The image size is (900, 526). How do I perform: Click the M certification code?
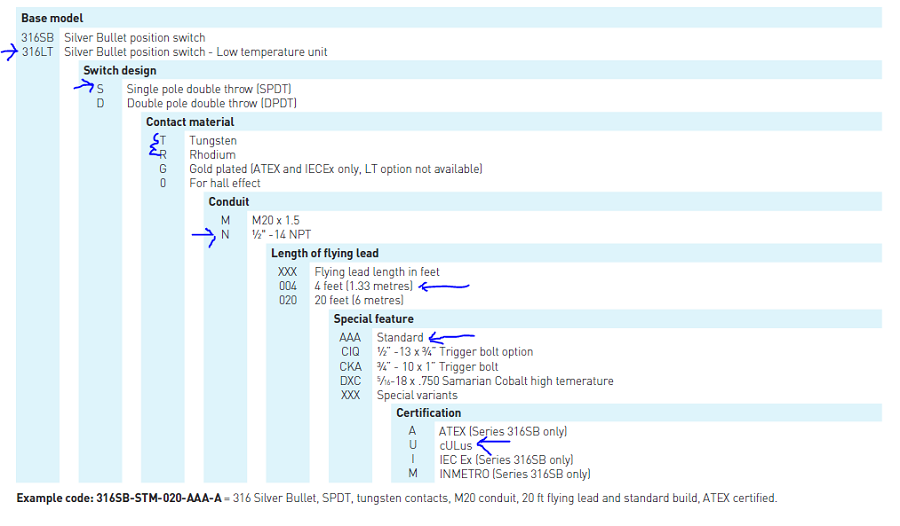[x=413, y=473]
